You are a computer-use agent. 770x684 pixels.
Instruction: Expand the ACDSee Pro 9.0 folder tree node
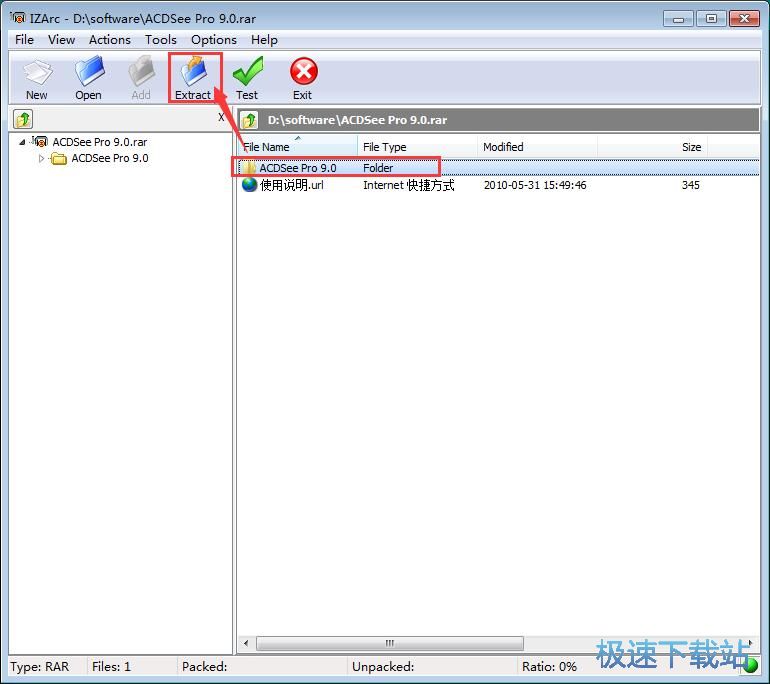[x=41, y=159]
